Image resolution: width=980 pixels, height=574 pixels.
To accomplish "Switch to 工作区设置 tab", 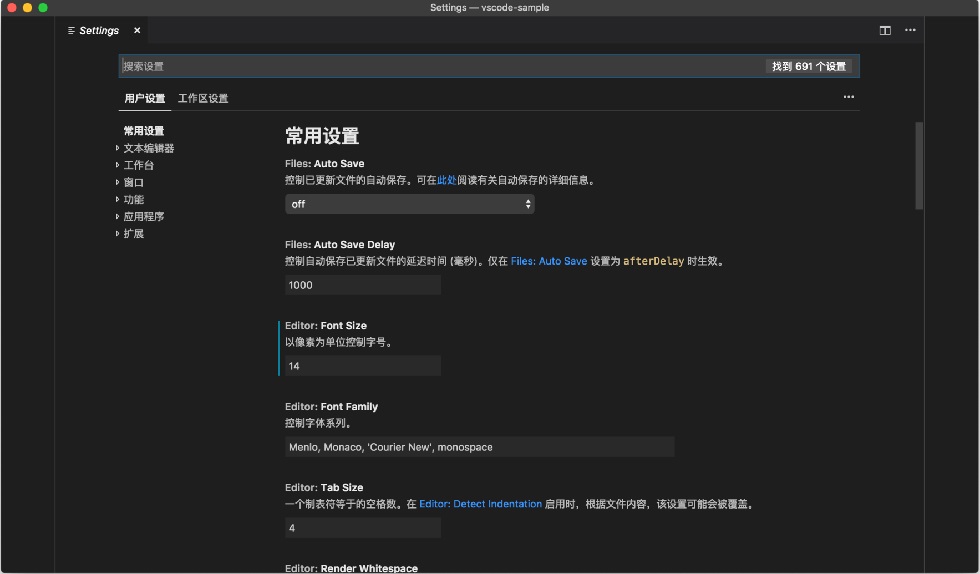I will [203, 98].
